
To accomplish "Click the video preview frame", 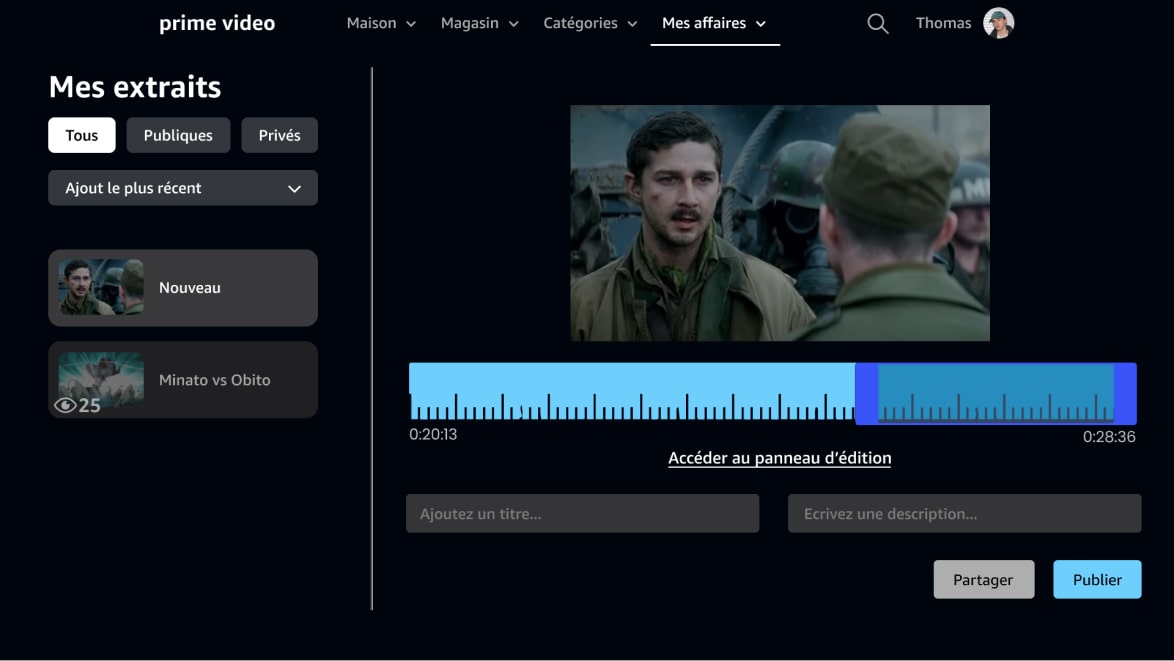I will [x=779, y=223].
